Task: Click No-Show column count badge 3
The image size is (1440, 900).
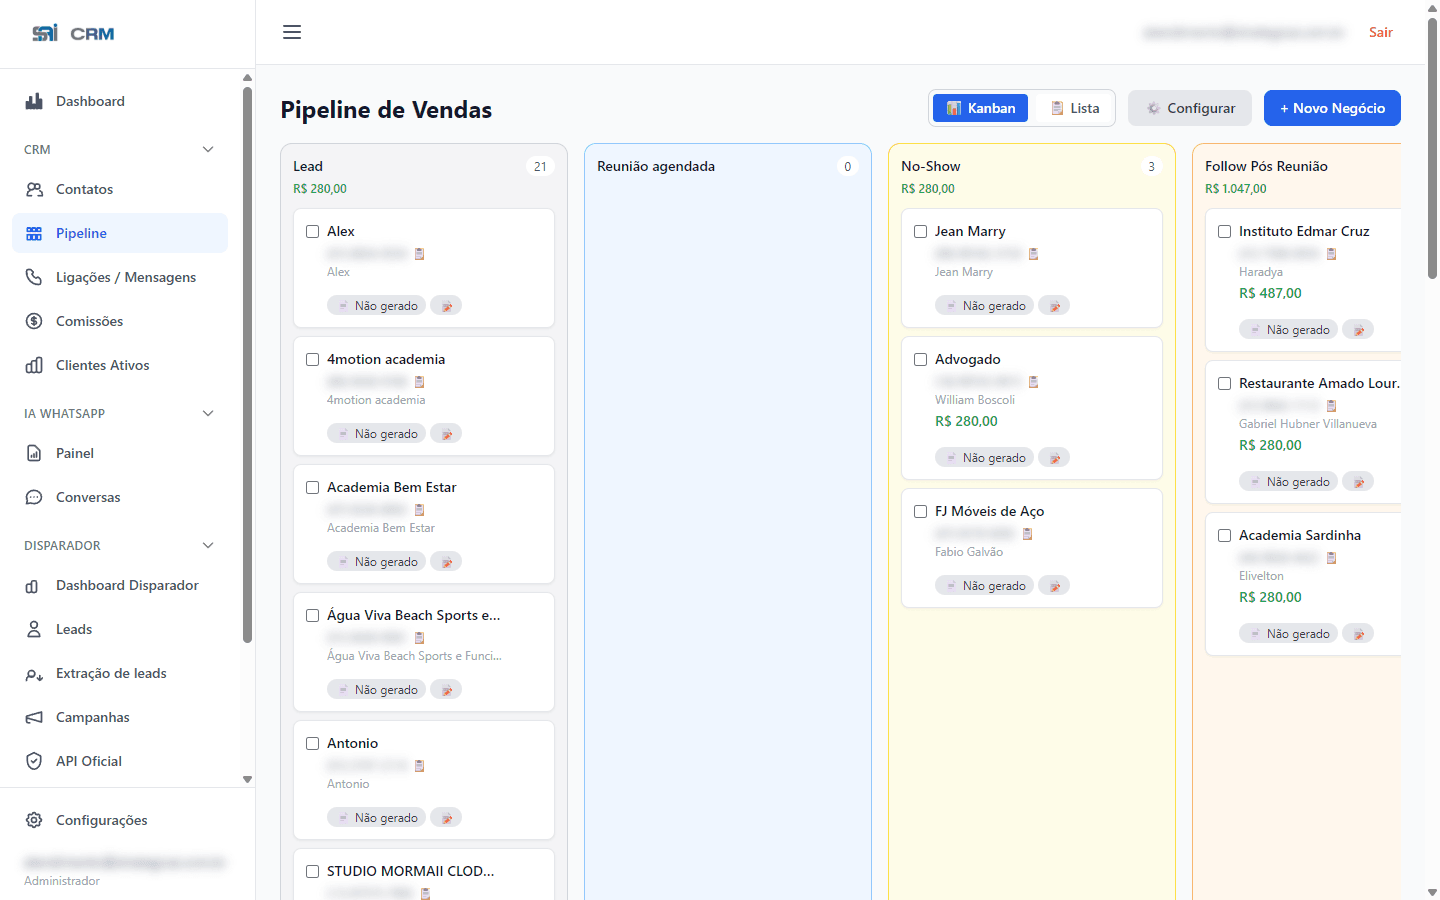Action: (1151, 167)
